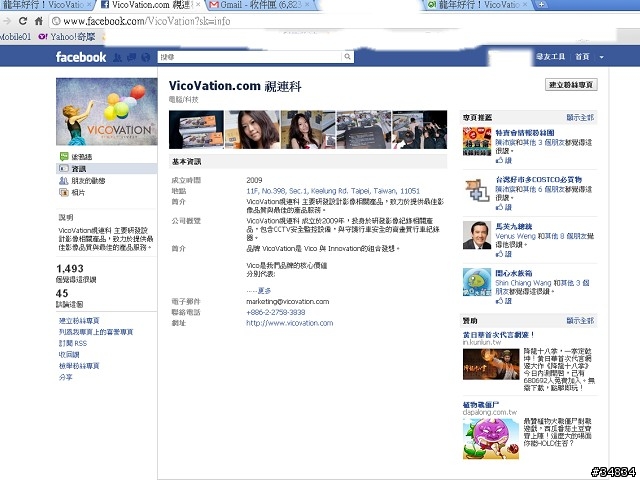Click the 1,493 likes count
The height and width of the screenshot is (480, 640).
tap(70, 269)
